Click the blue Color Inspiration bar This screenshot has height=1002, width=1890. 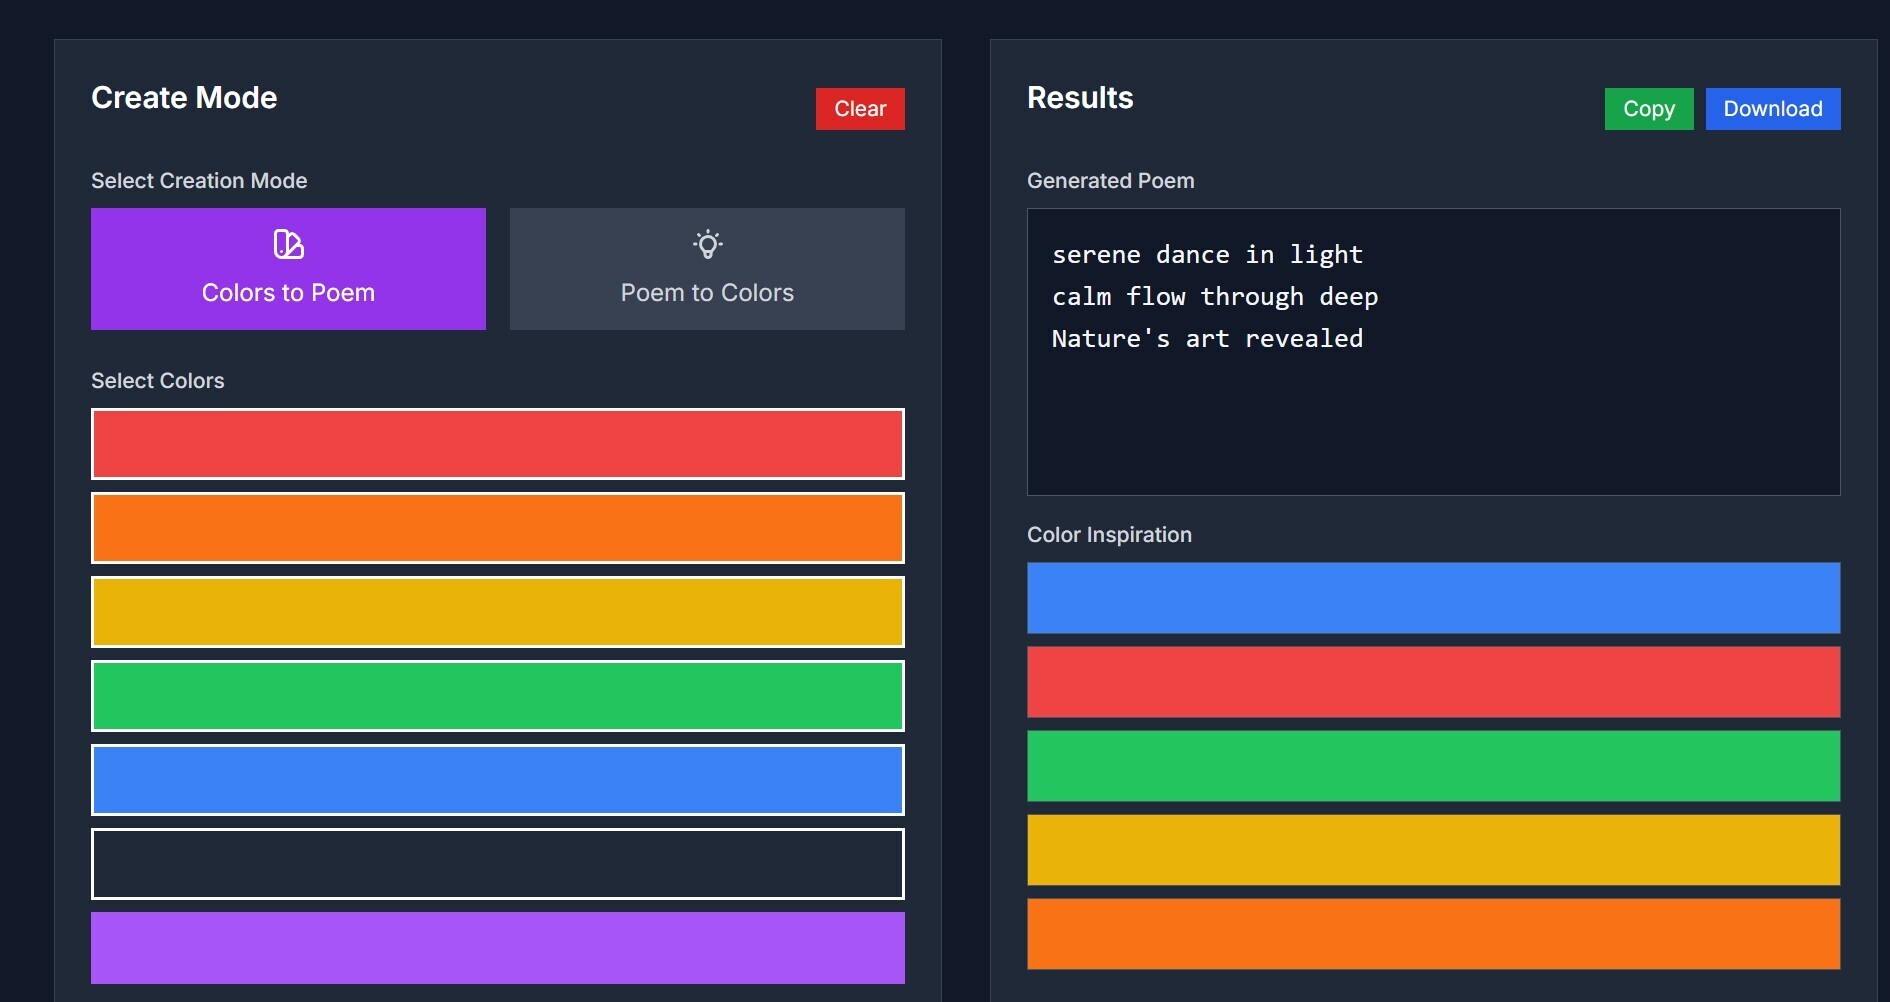click(x=1433, y=598)
